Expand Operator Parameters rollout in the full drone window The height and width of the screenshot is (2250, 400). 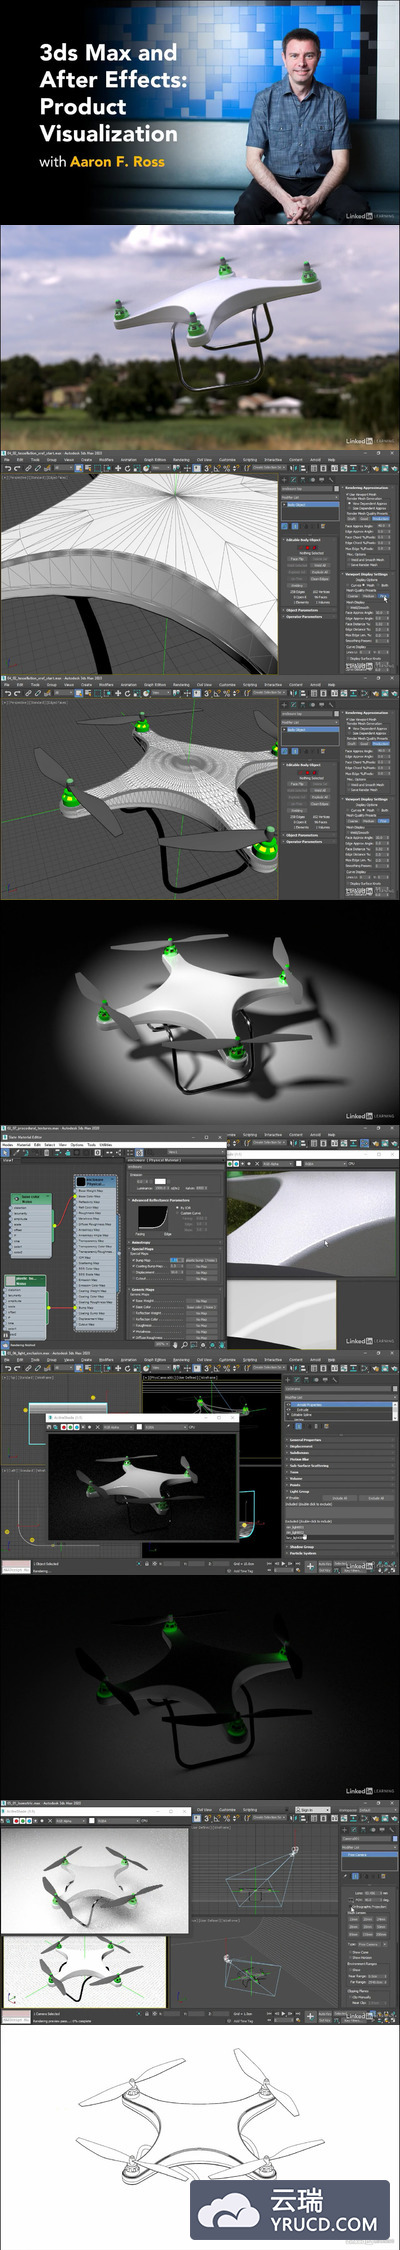pyautogui.click(x=309, y=842)
